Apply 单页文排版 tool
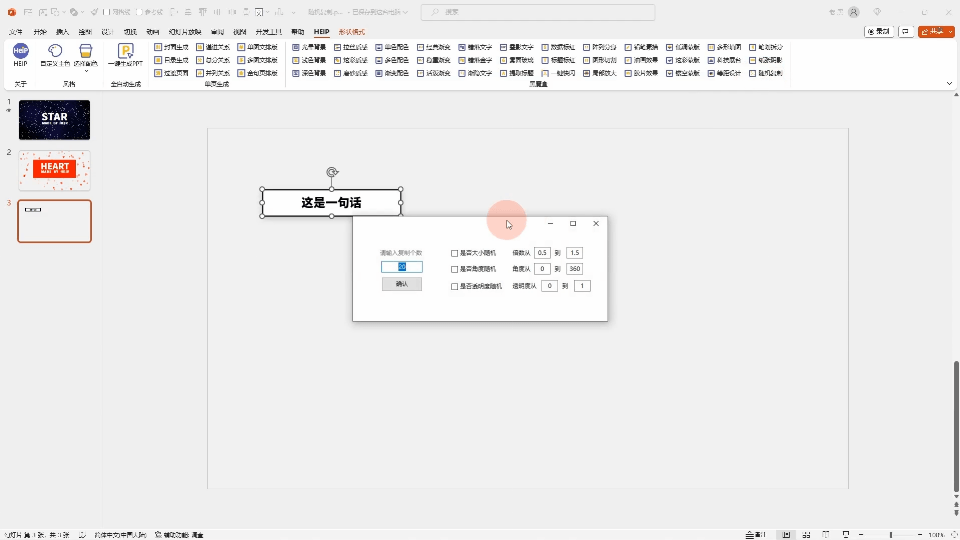 click(x=258, y=47)
